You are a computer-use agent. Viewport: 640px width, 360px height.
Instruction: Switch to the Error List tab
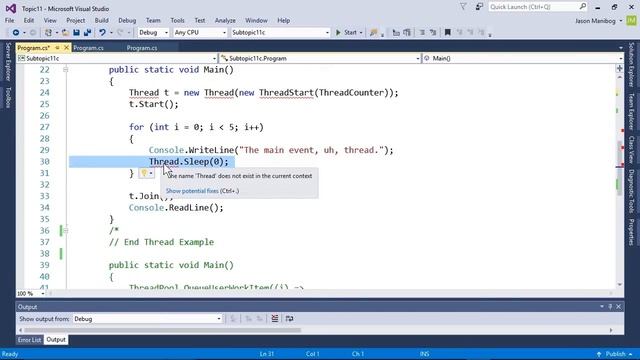[x=29, y=340]
